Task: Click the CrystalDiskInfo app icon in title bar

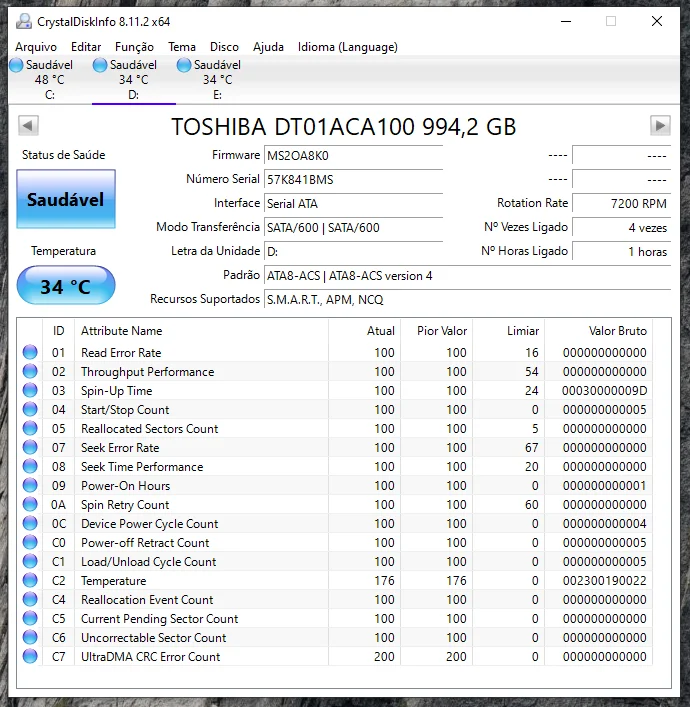Action: click(24, 21)
